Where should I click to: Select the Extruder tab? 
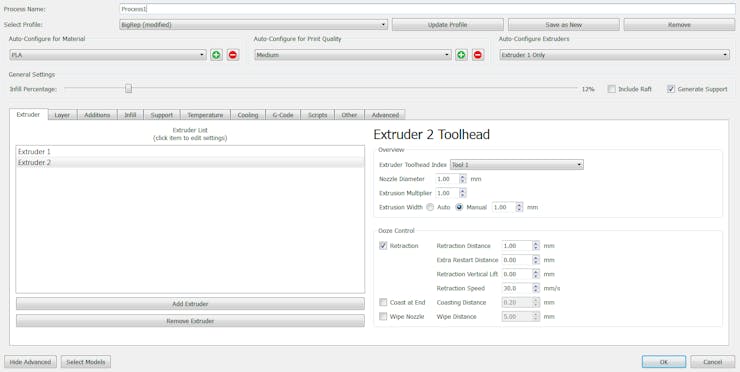(28, 114)
